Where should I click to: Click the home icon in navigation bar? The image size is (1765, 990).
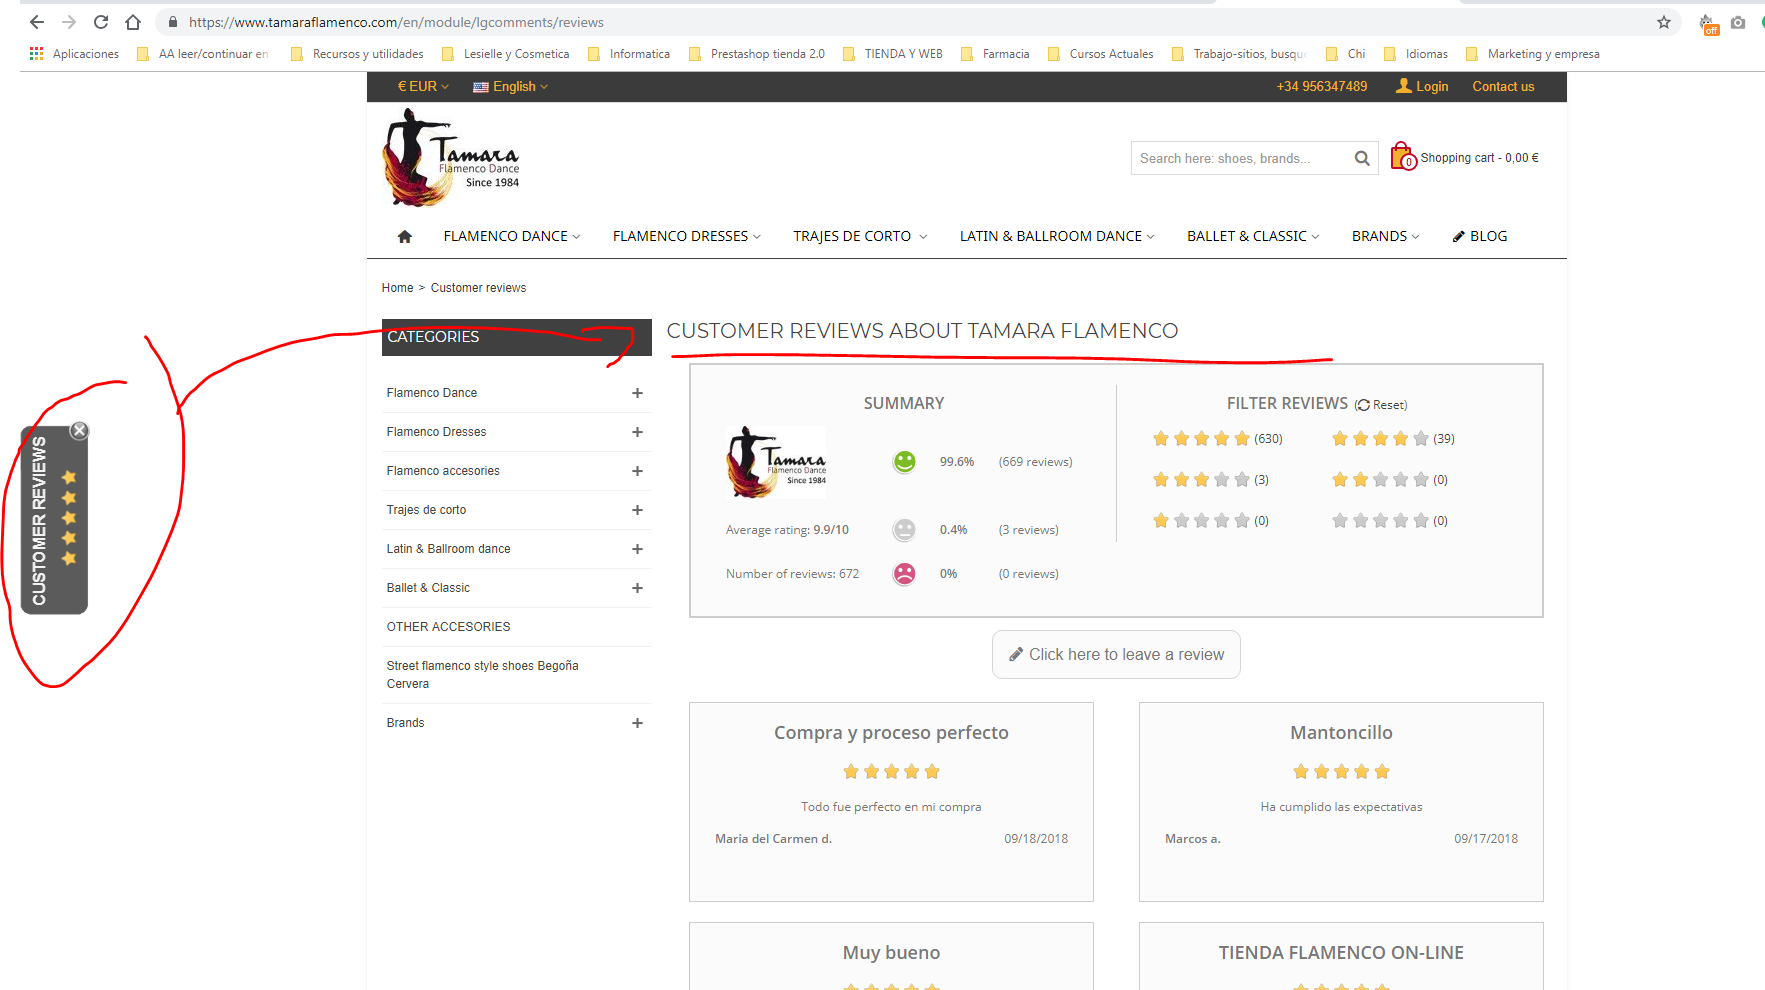tap(404, 237)
